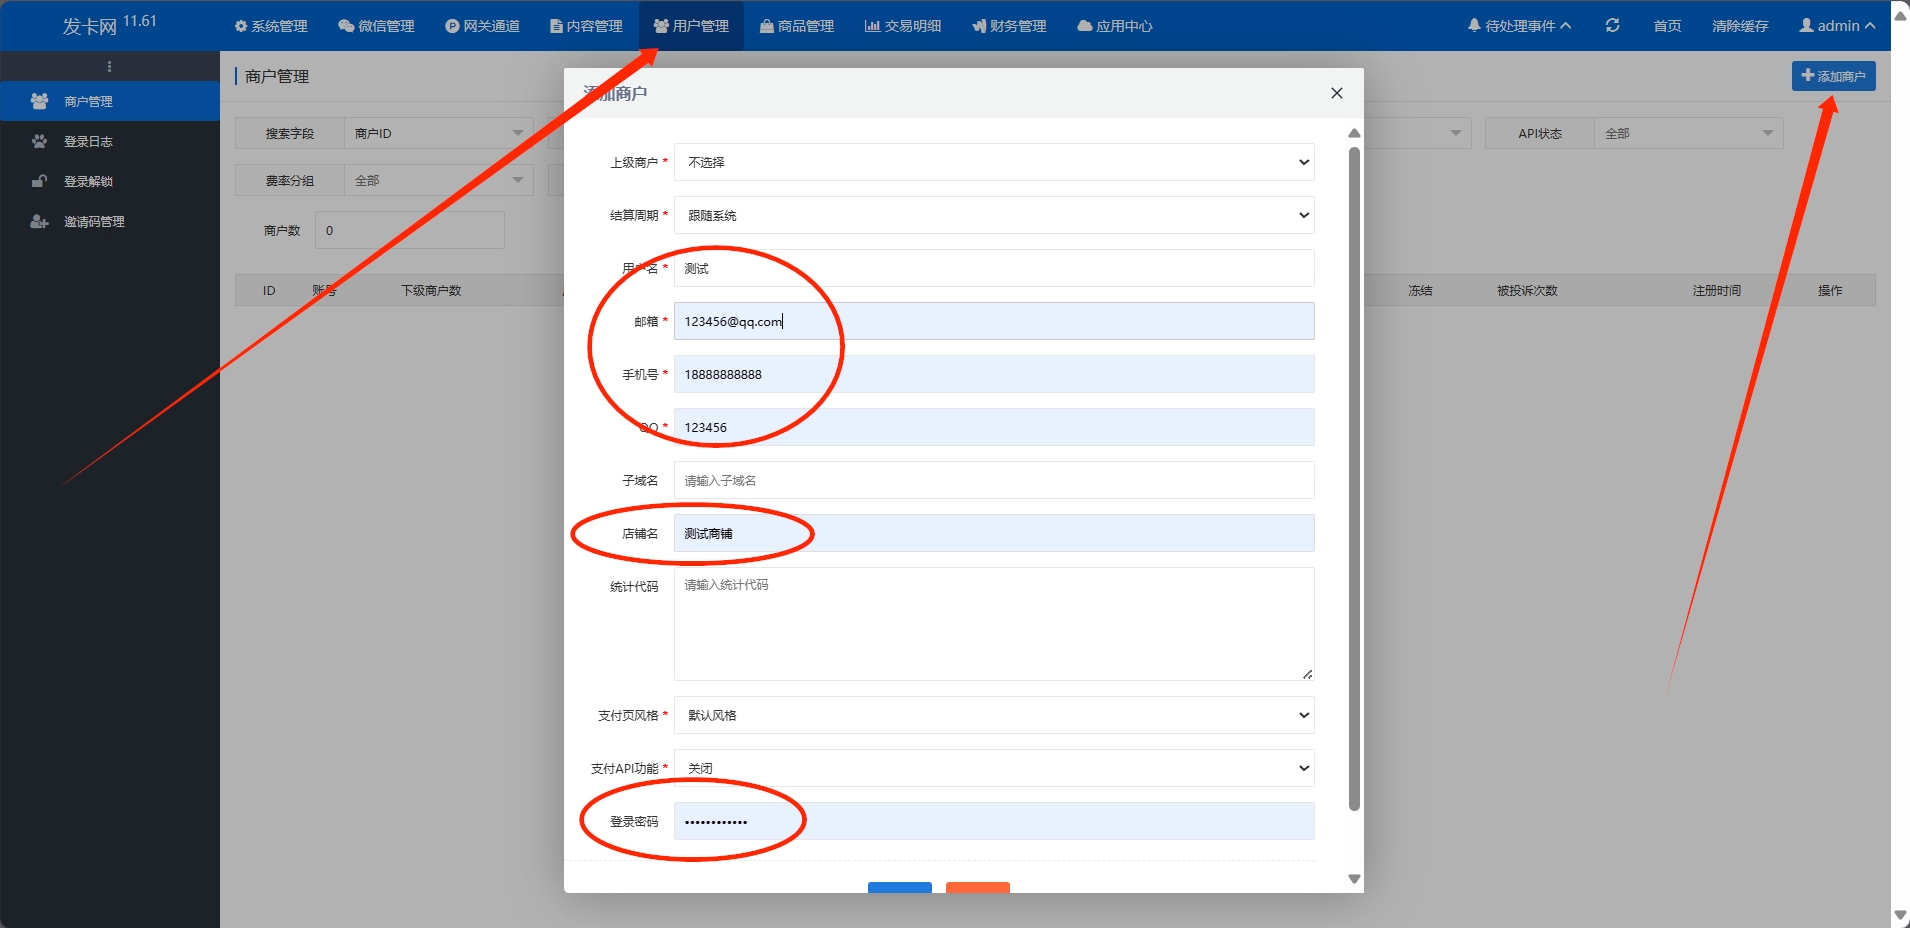Viewport: 1910px width, 928px height.
Task: Open 登录解锁 in the left sidebar
Action: click(110, 181)
